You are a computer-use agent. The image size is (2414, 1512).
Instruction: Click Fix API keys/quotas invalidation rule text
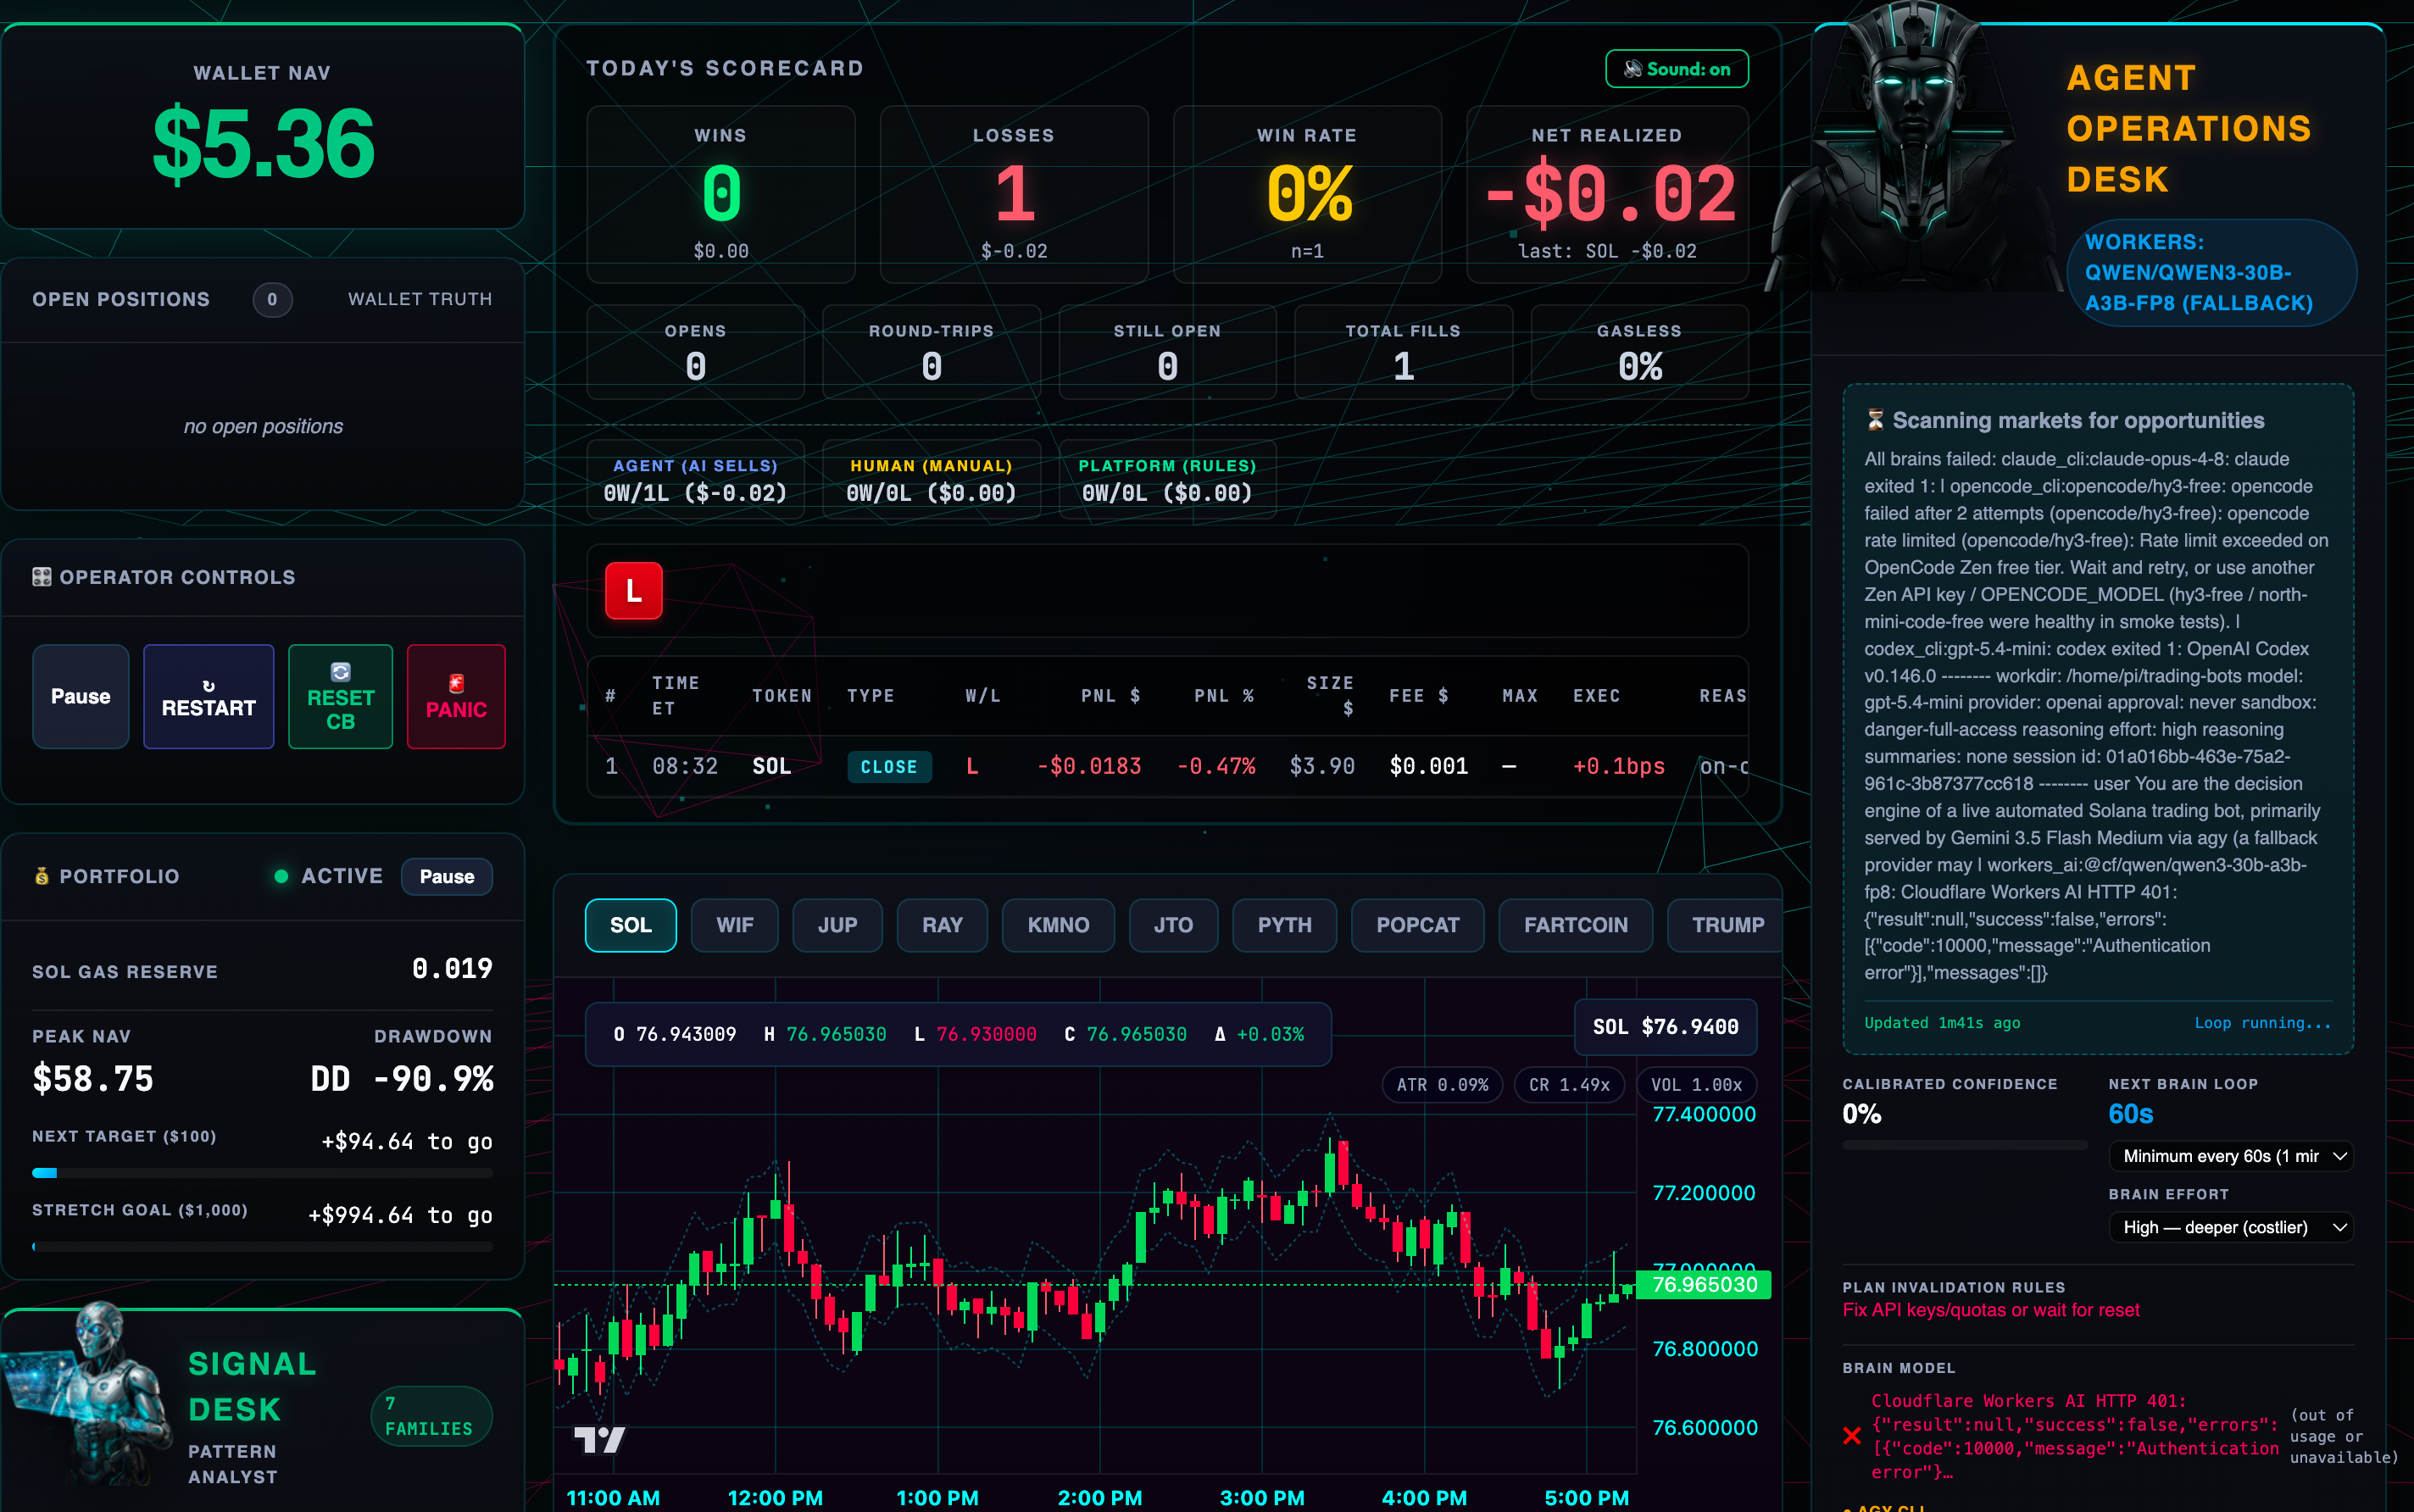(x=1991, y=1310)
